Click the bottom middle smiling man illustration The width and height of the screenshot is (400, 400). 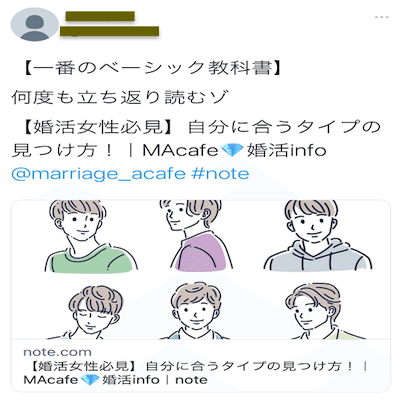tap(197, 311)
